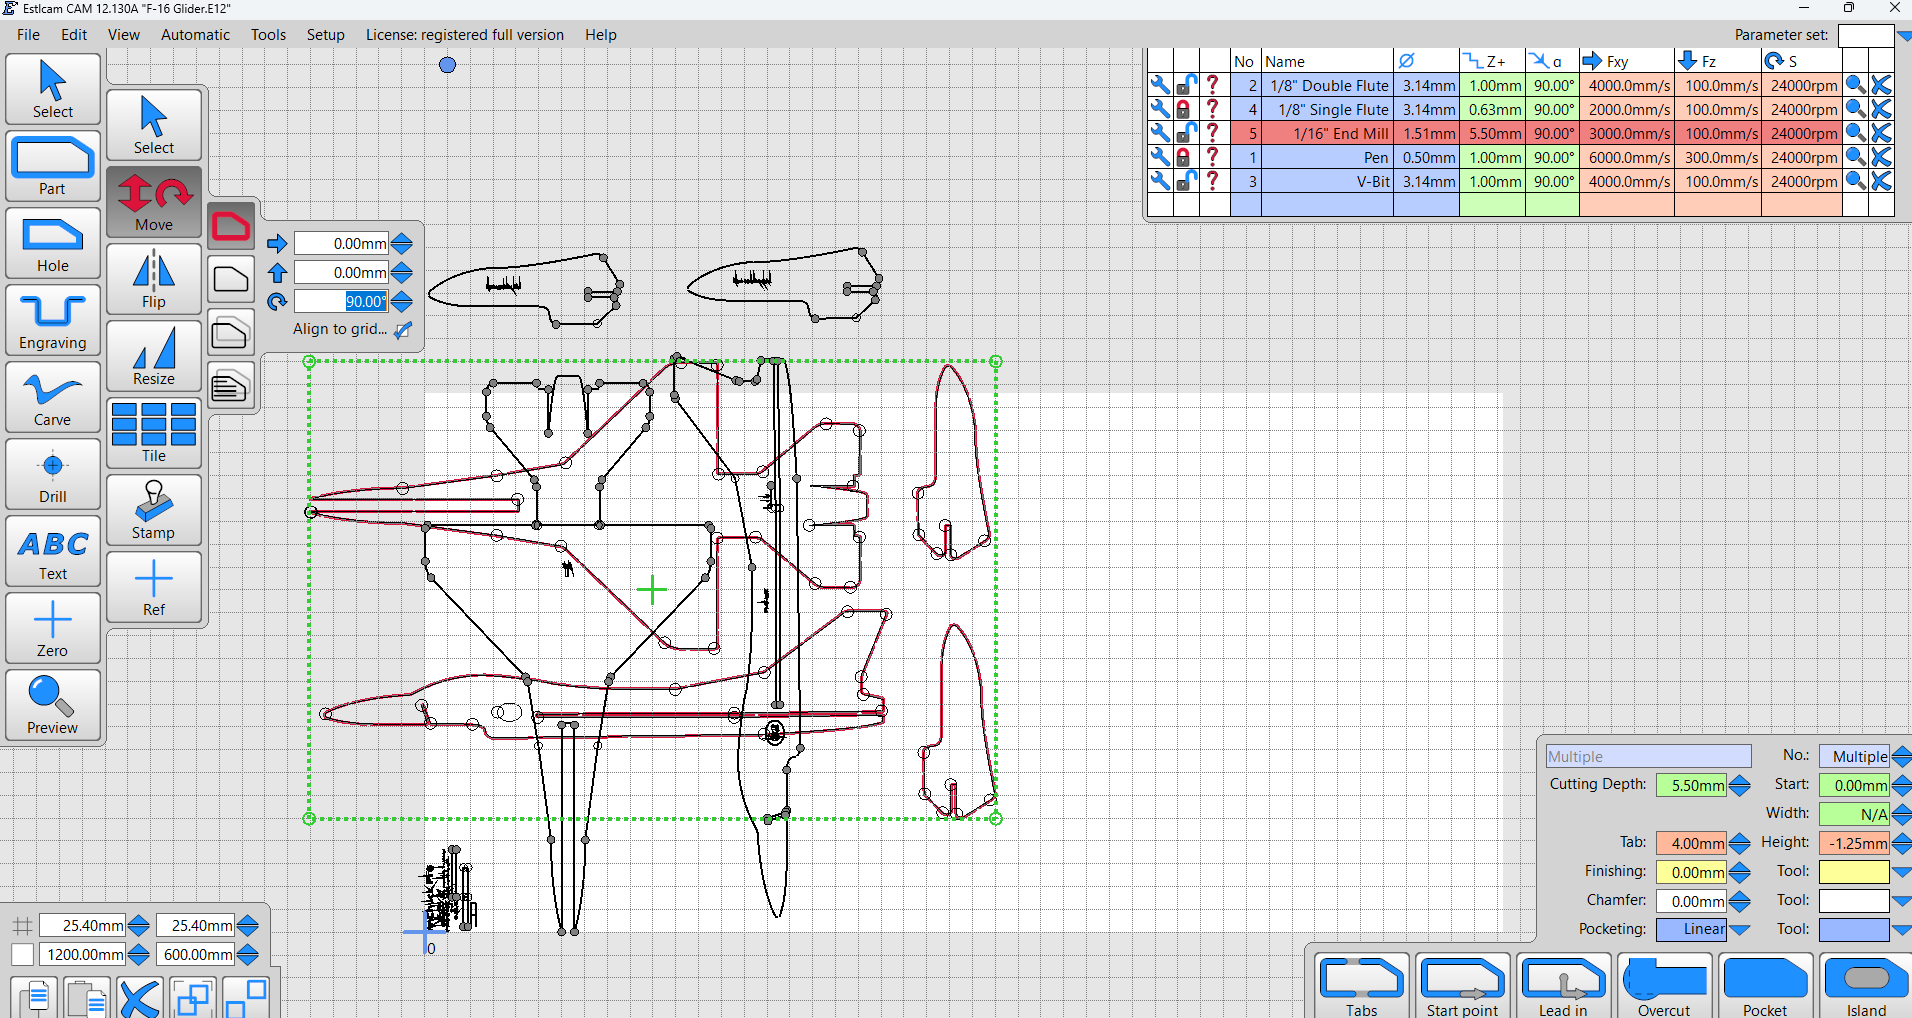Click the Overcut button
Image resolution: width=1912 pixels, height=1018 pixels.
click(1664, 987)
